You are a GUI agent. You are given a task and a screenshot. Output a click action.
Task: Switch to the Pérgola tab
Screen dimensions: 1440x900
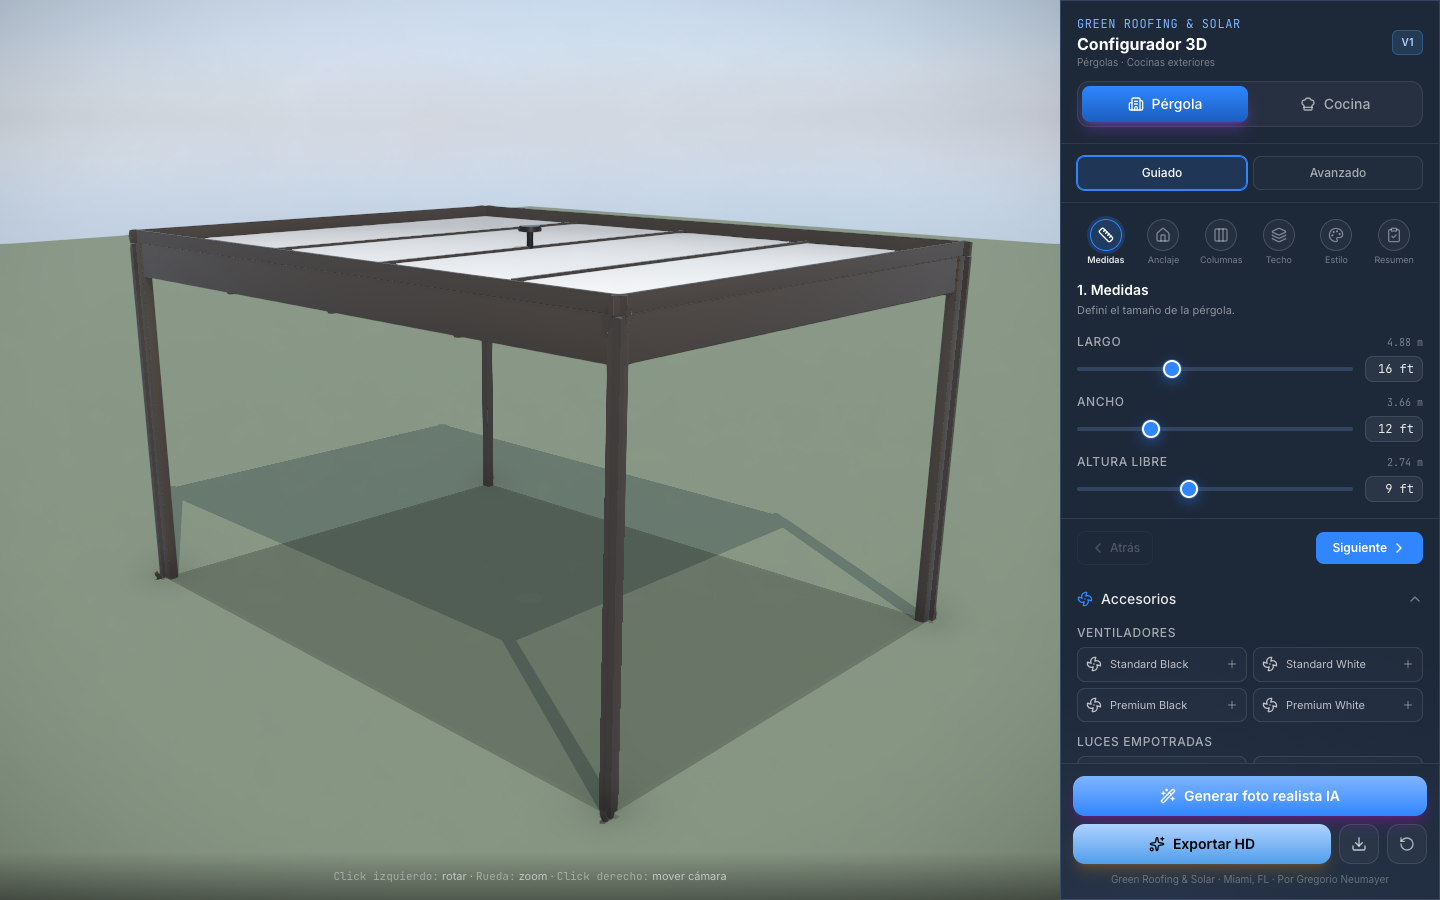coord(1165,104)
